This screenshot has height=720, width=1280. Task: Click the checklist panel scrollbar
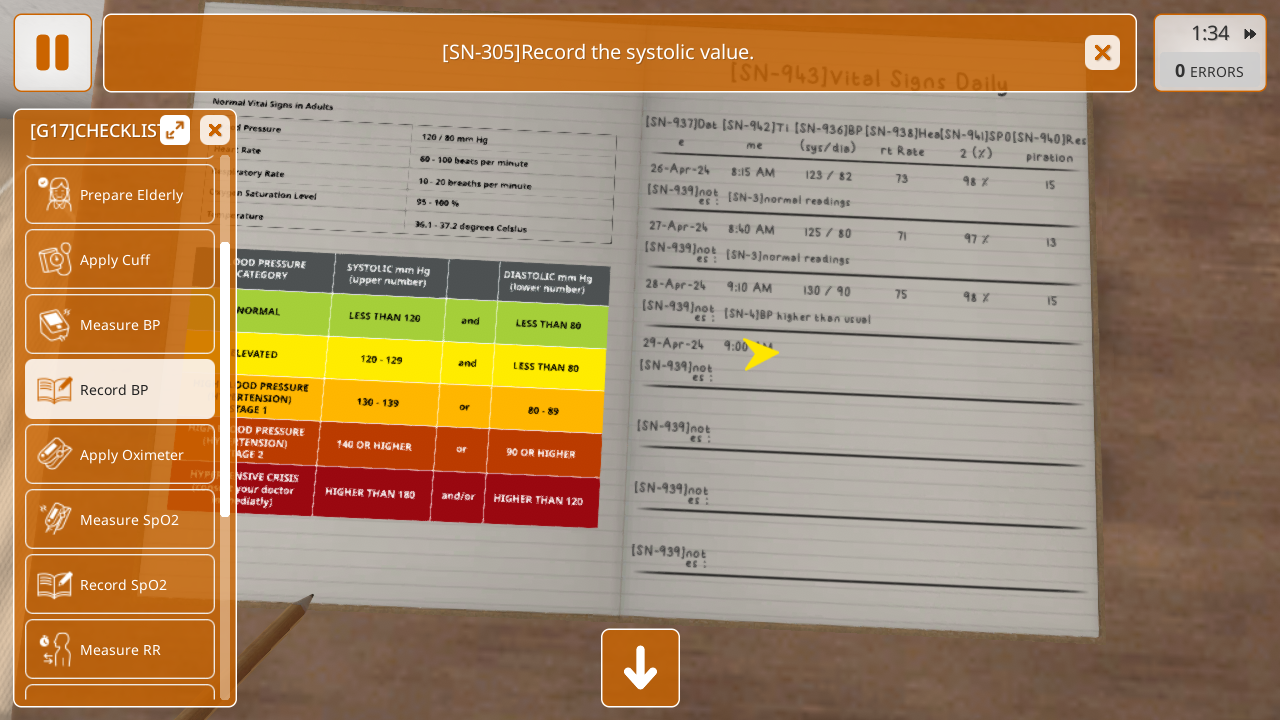point(225,380)
